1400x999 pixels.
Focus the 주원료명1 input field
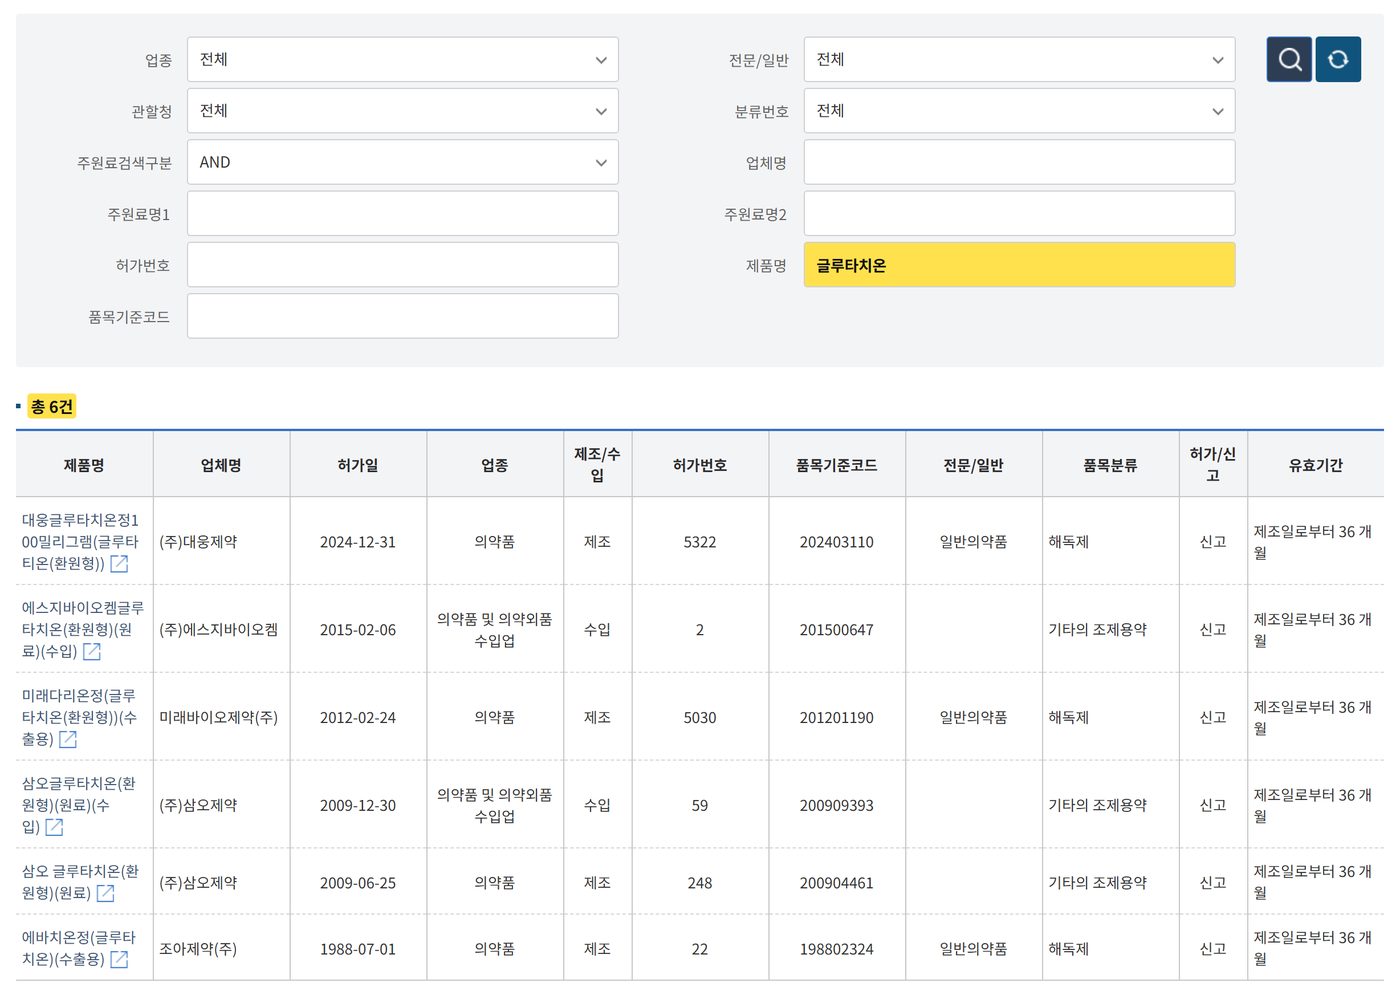(x=403, y=214)
